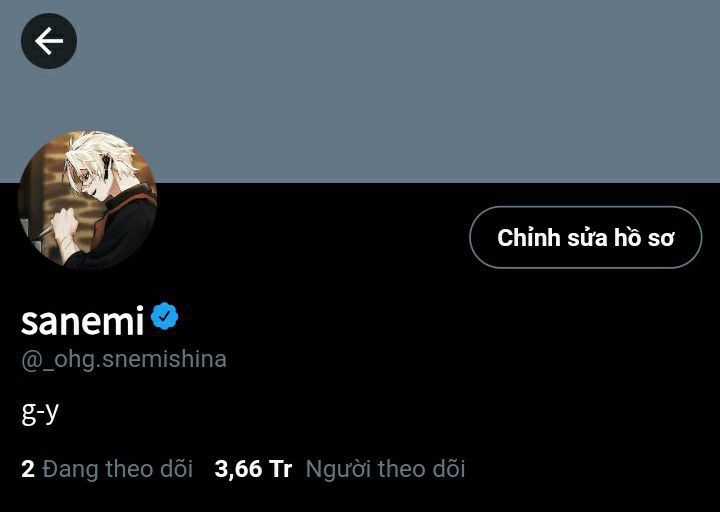Select the display name sanemi
Image resolution: width=720 pixels, height=512 pixels.
pyautogui.click(x=83, y=321)
